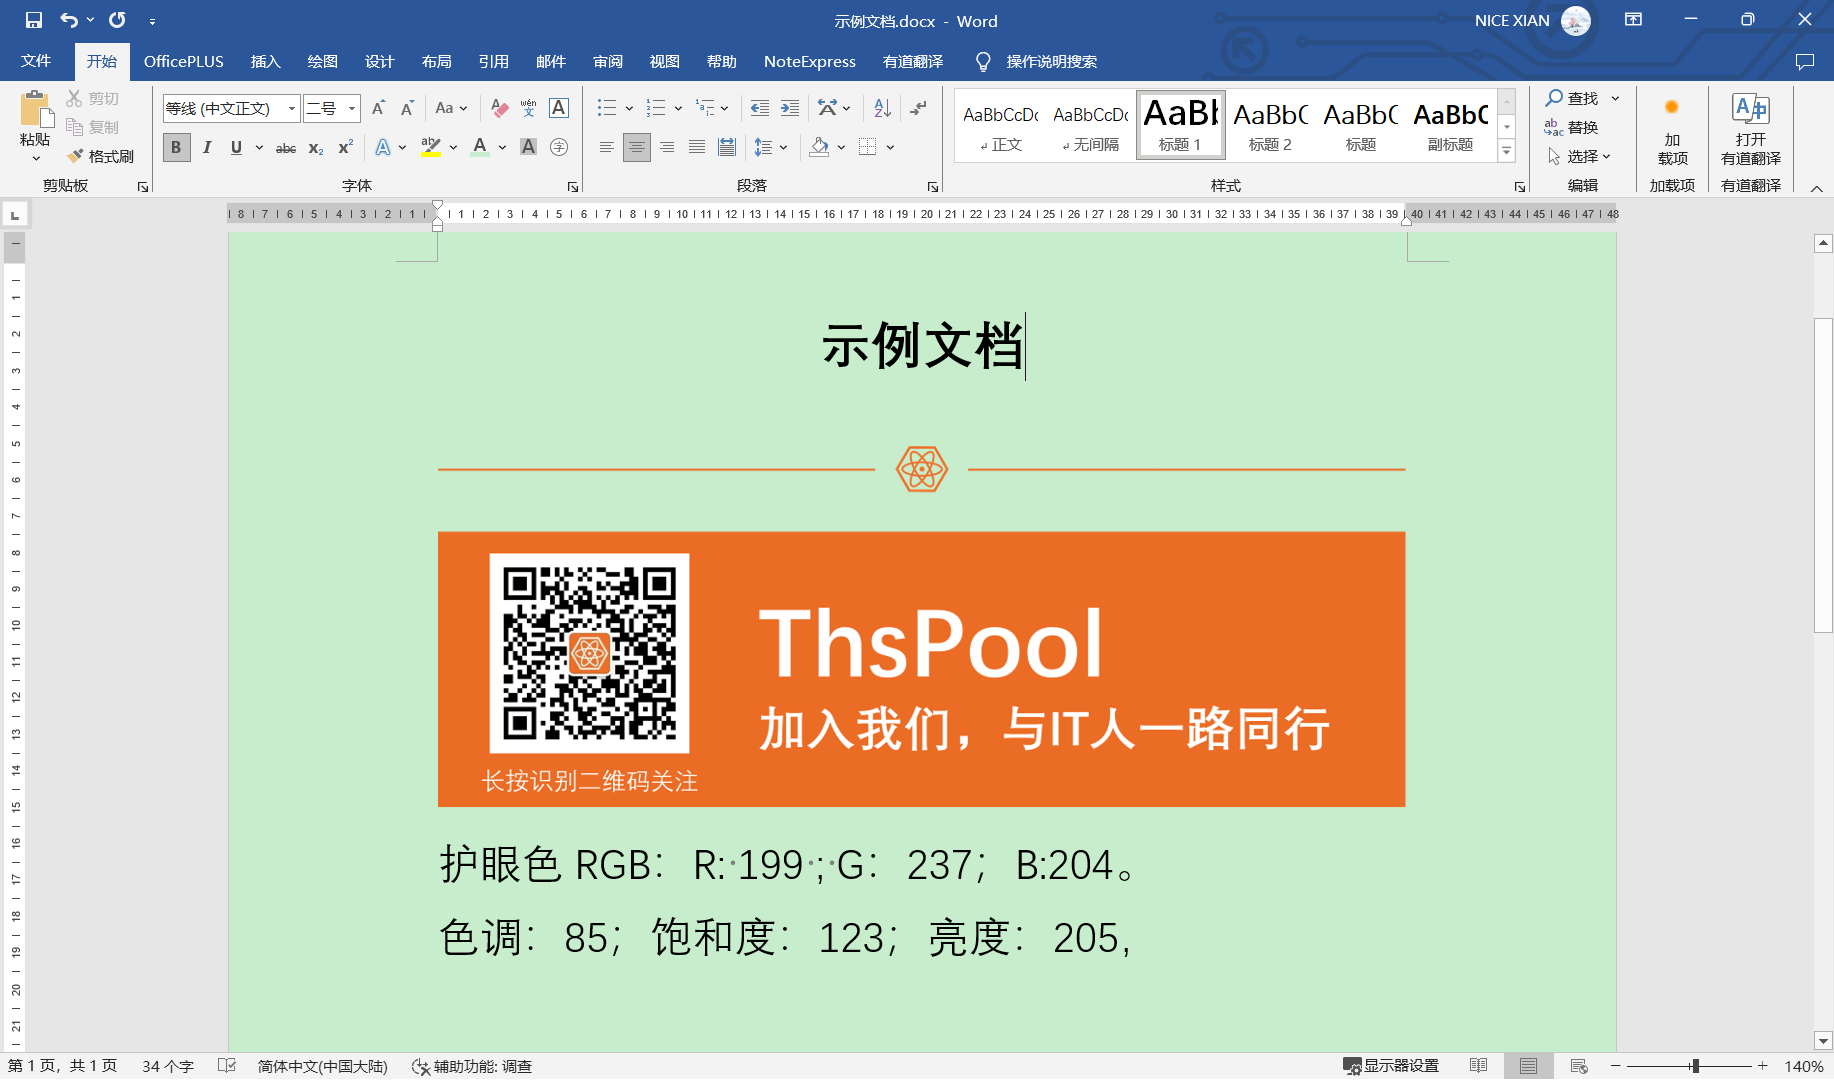Click Format Painter (格式刷)
This screenshot has height=1080, width=1834.
[100, 156]
